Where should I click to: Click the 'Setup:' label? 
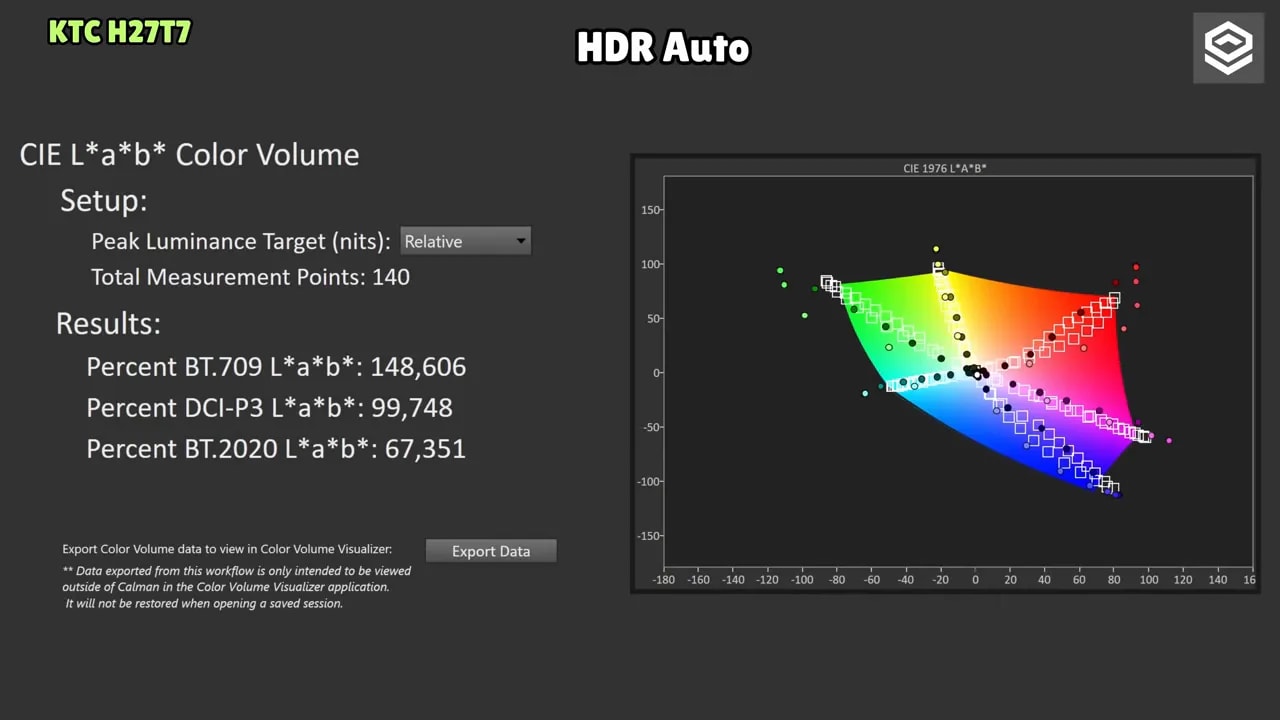pyautogui.click(x=103, y=200)
